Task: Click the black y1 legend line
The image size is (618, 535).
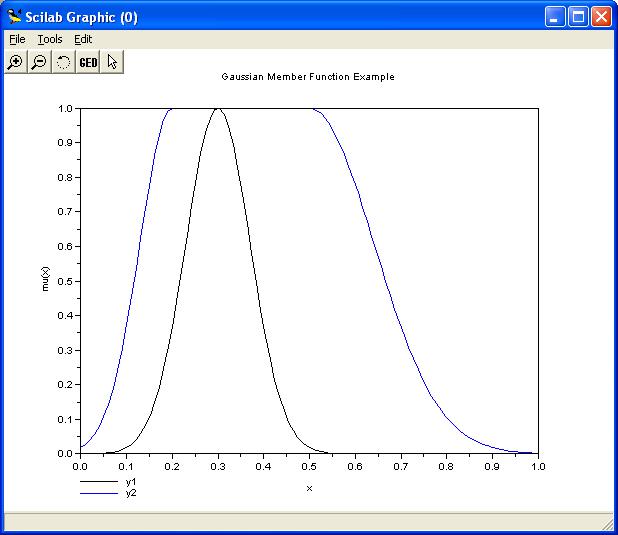Action: 98,483
